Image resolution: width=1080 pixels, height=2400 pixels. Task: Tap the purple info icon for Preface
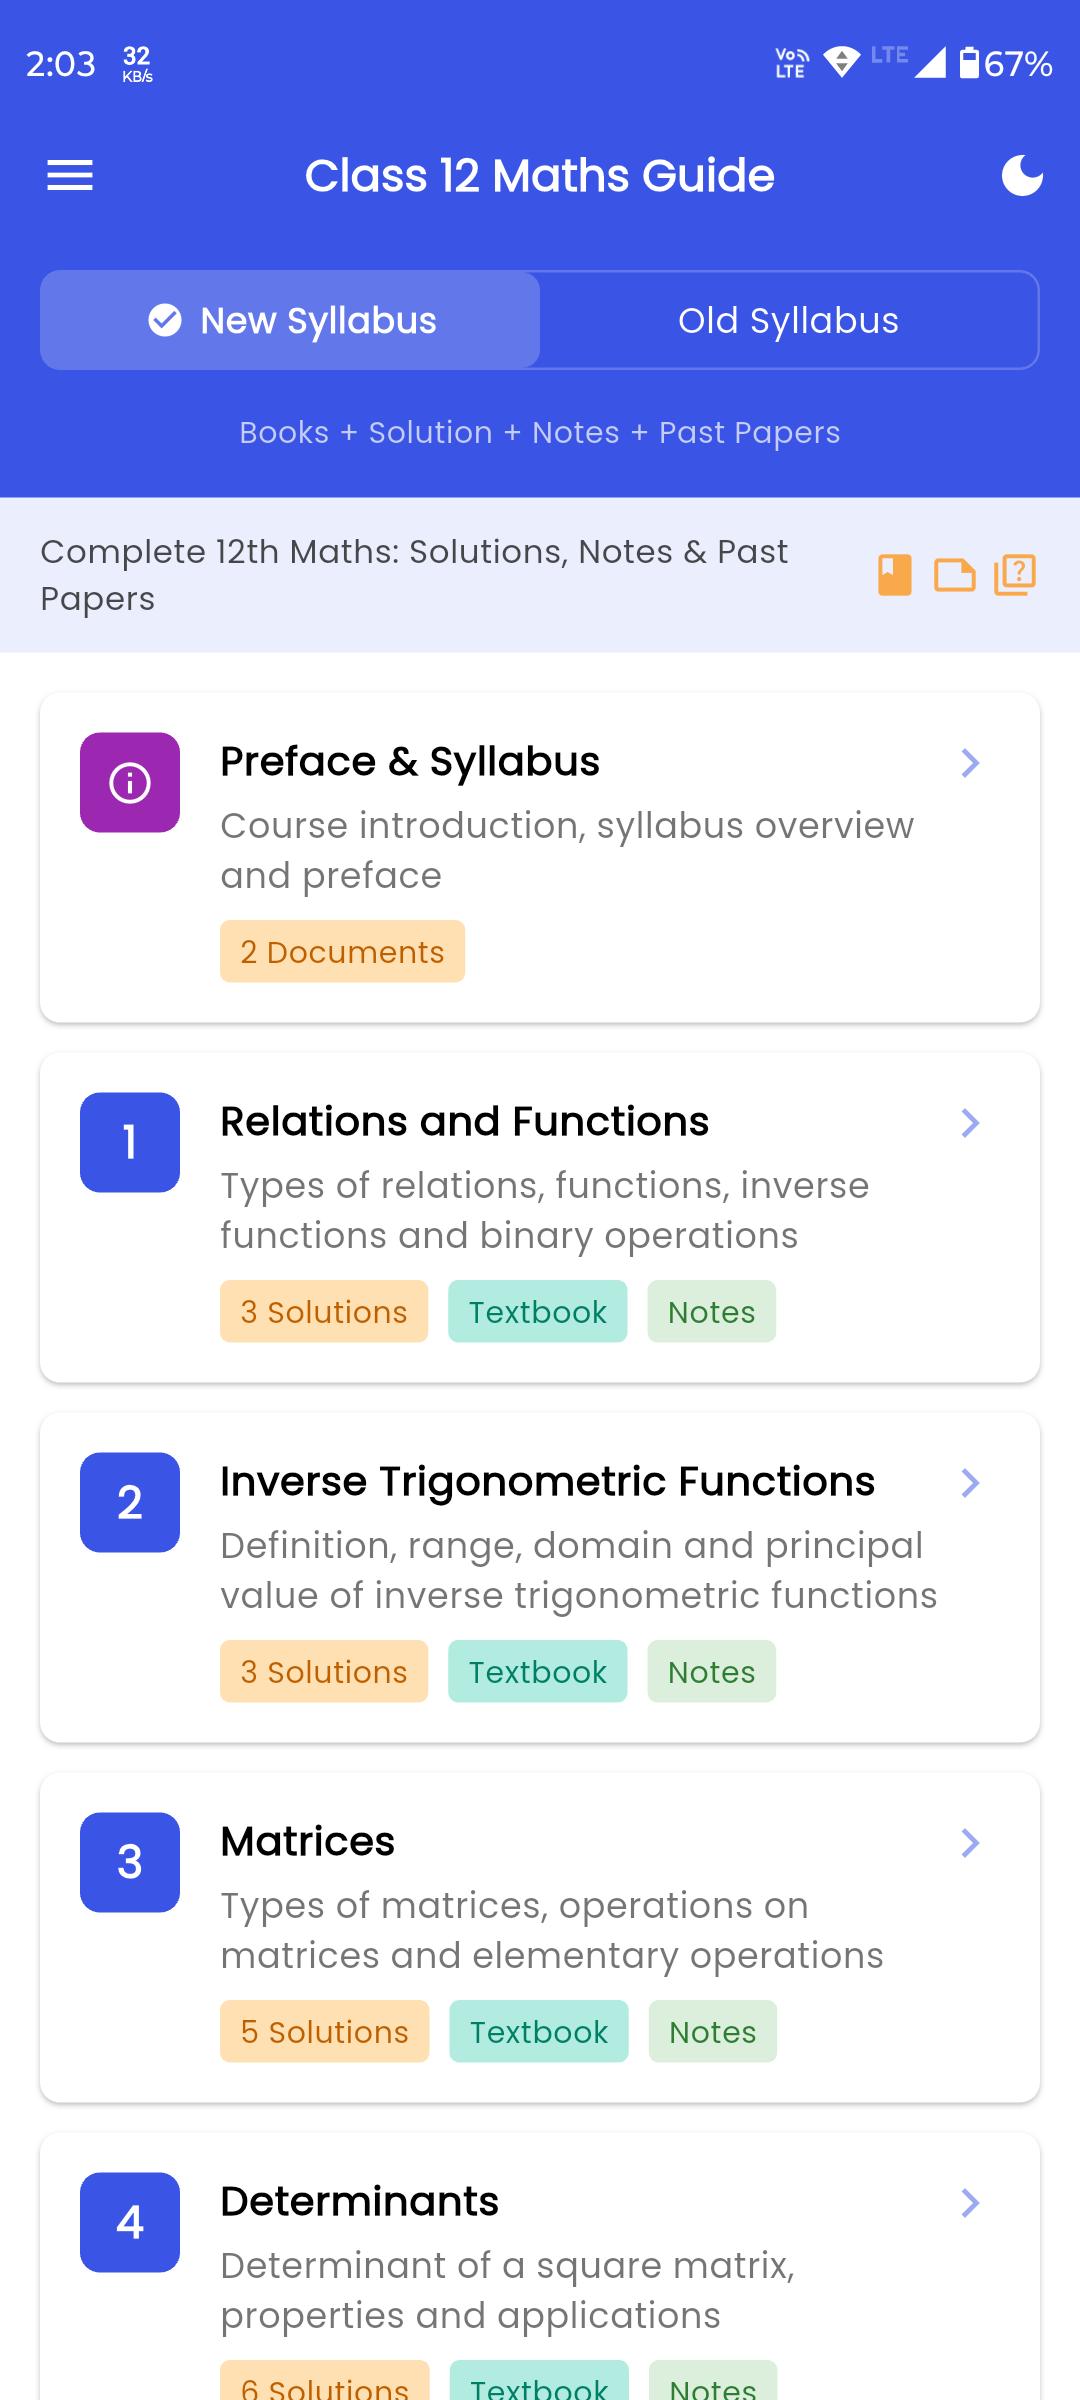(130, 782)
